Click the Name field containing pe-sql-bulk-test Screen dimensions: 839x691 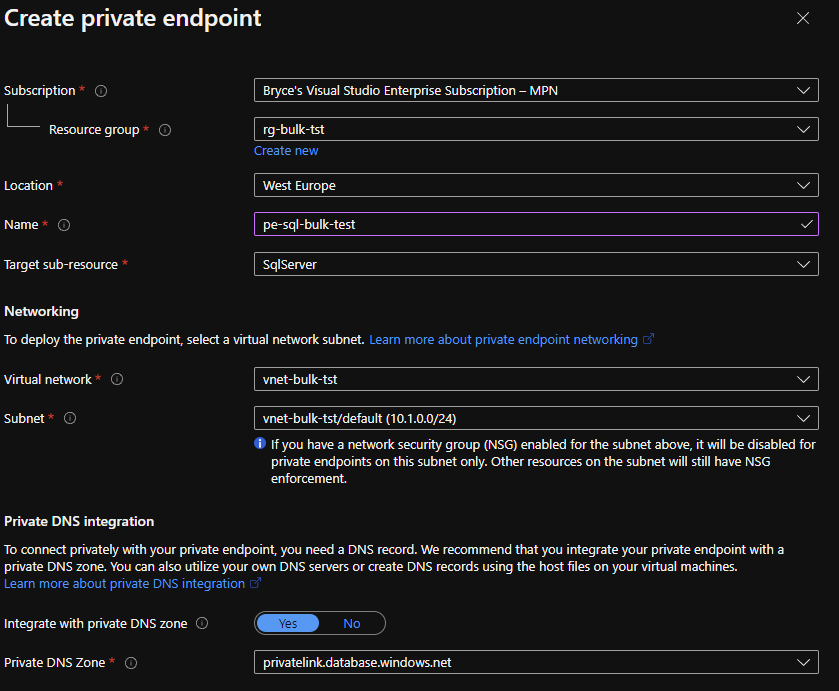tap(525, 225)
